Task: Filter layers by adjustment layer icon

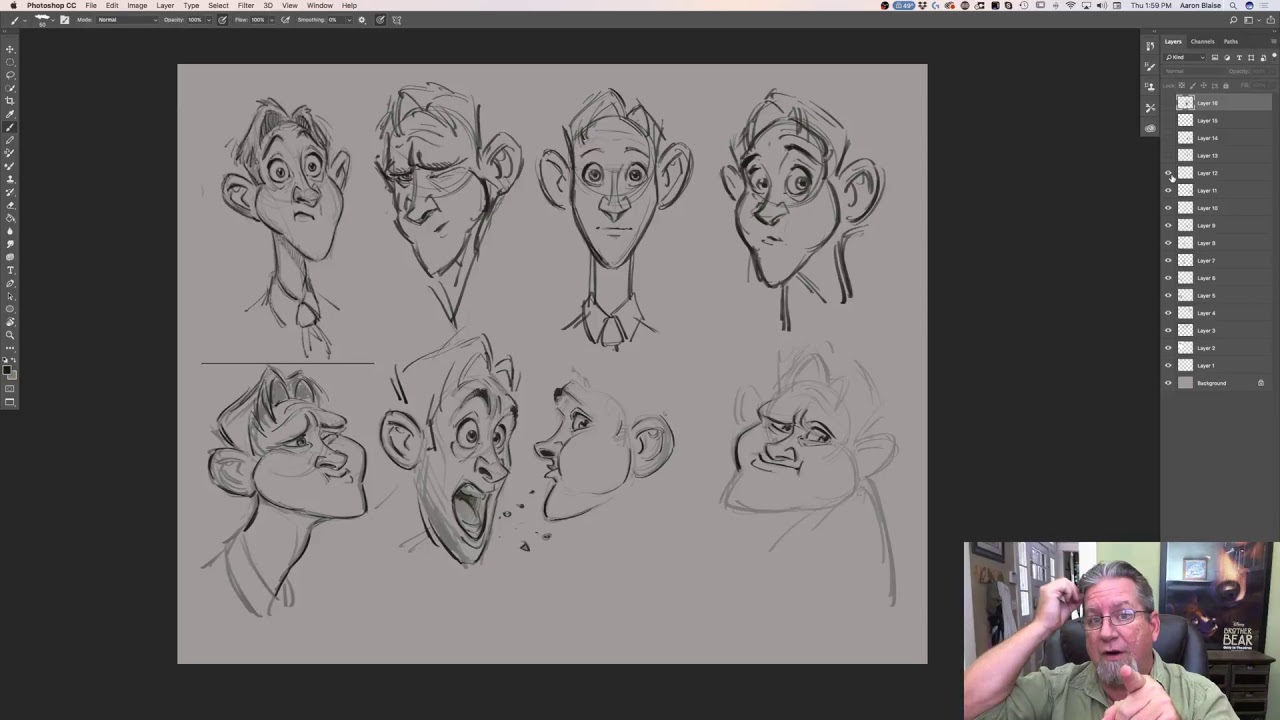Action: click(x=1227, y=57)
